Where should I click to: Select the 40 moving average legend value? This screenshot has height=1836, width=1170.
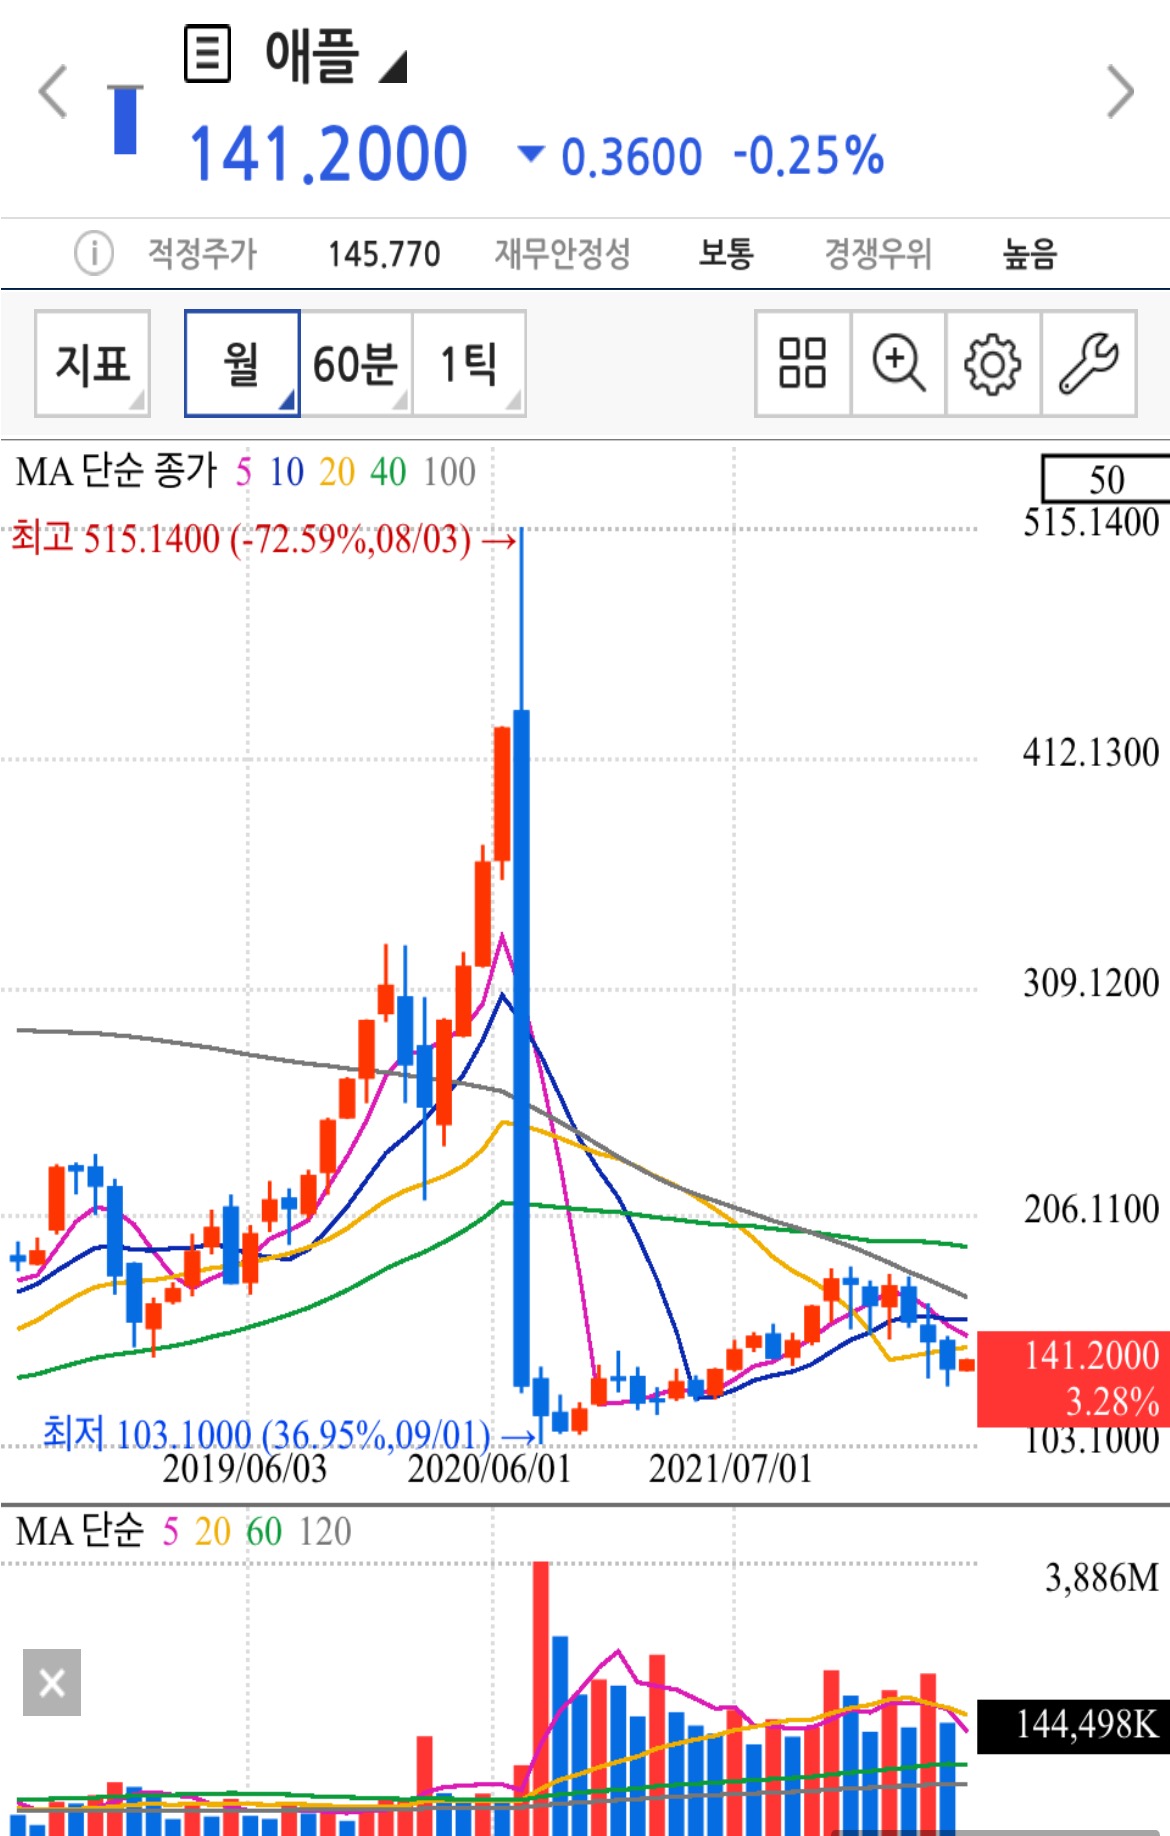388,472
